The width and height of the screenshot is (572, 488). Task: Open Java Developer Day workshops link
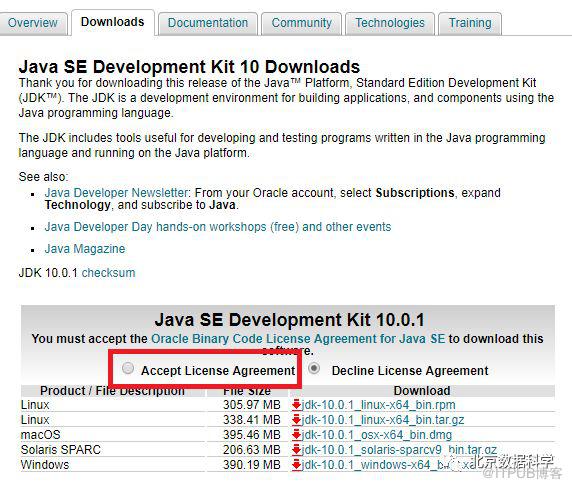218,227
